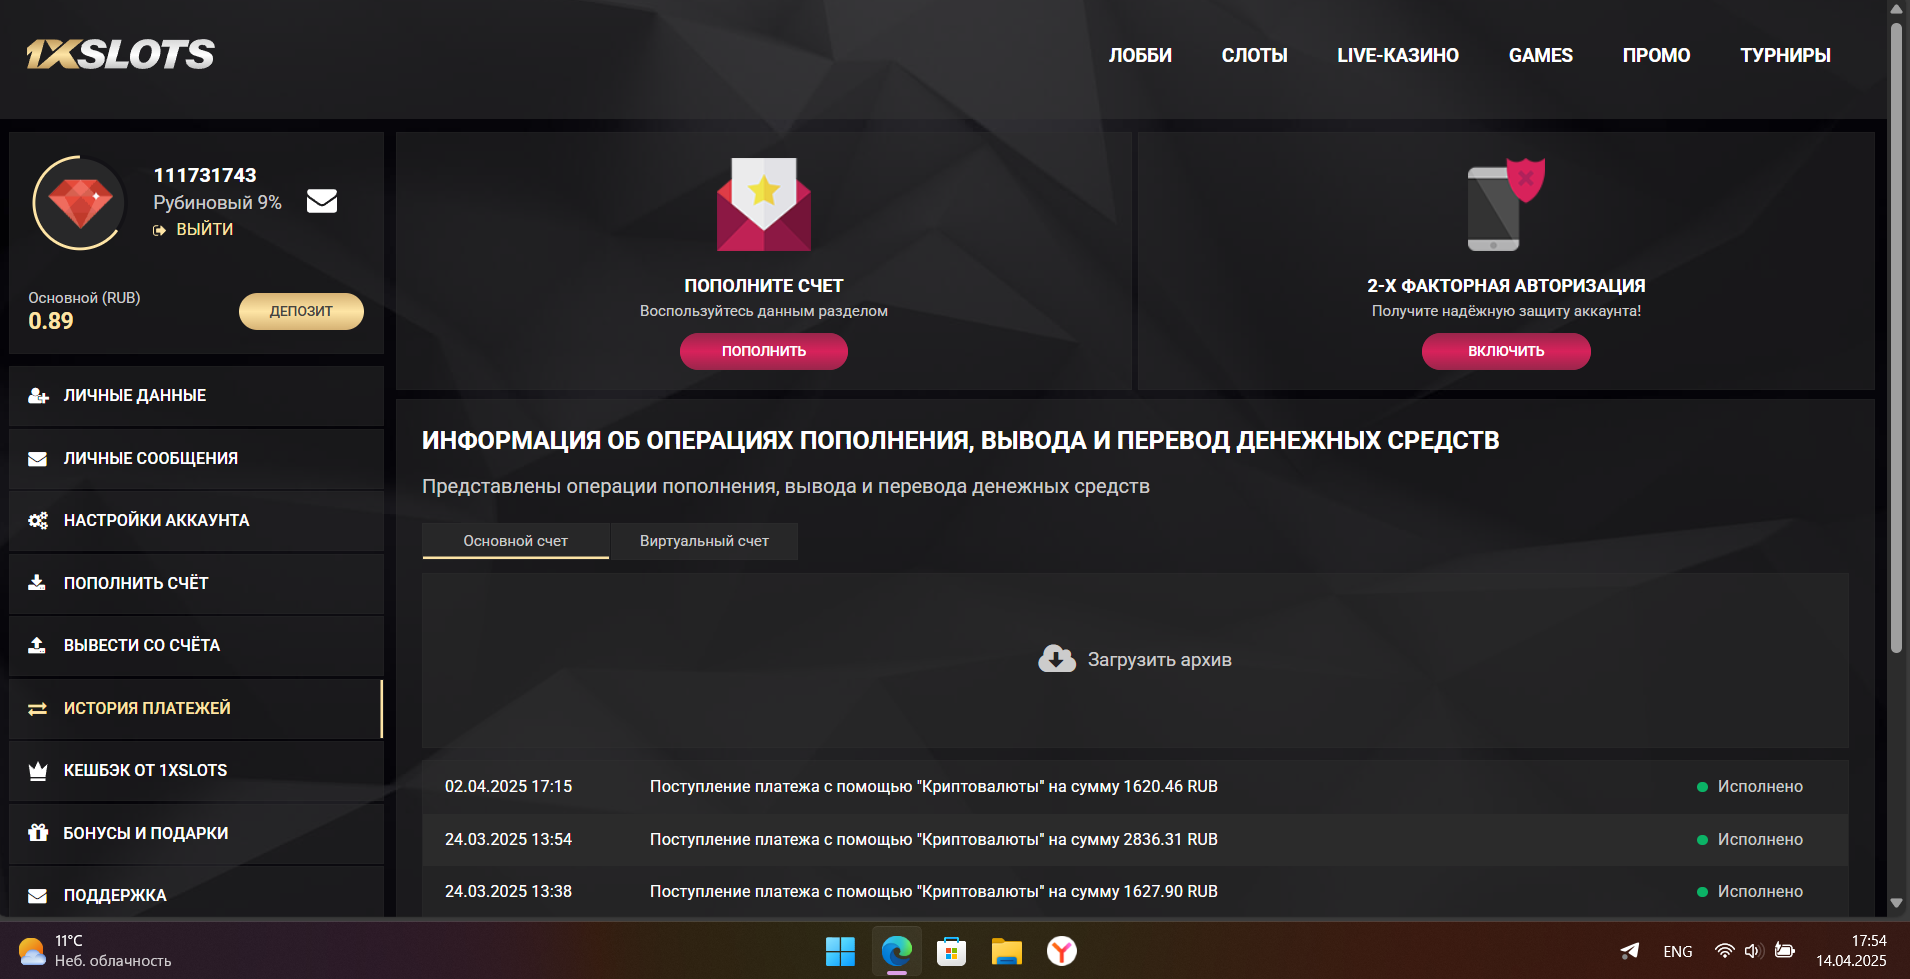Open the ruby level avatar icon
The width and height of the screenshot is (1910, 979).
(x=80, y=203)
